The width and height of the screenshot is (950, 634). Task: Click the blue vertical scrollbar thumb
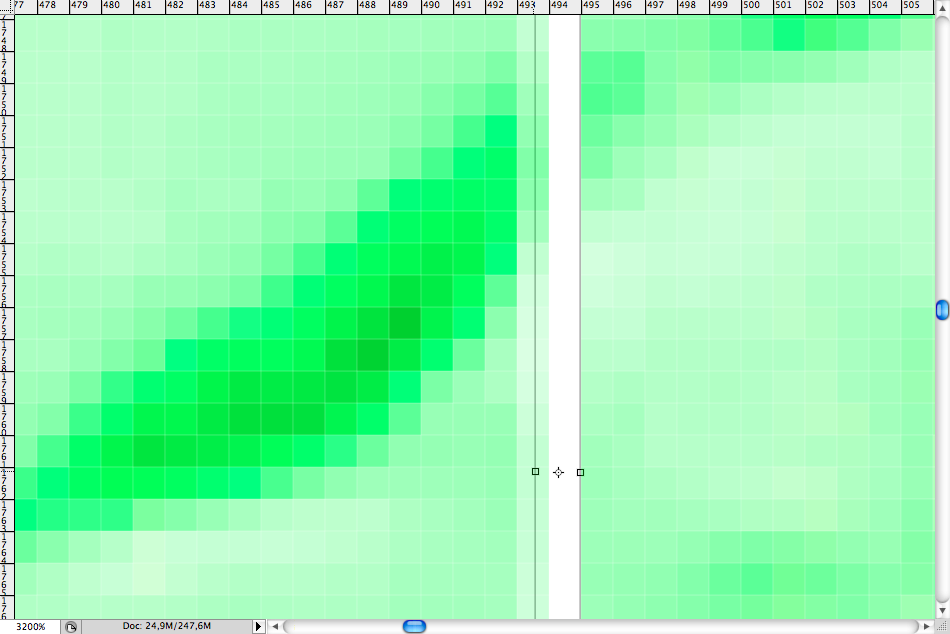coord(941,310)
